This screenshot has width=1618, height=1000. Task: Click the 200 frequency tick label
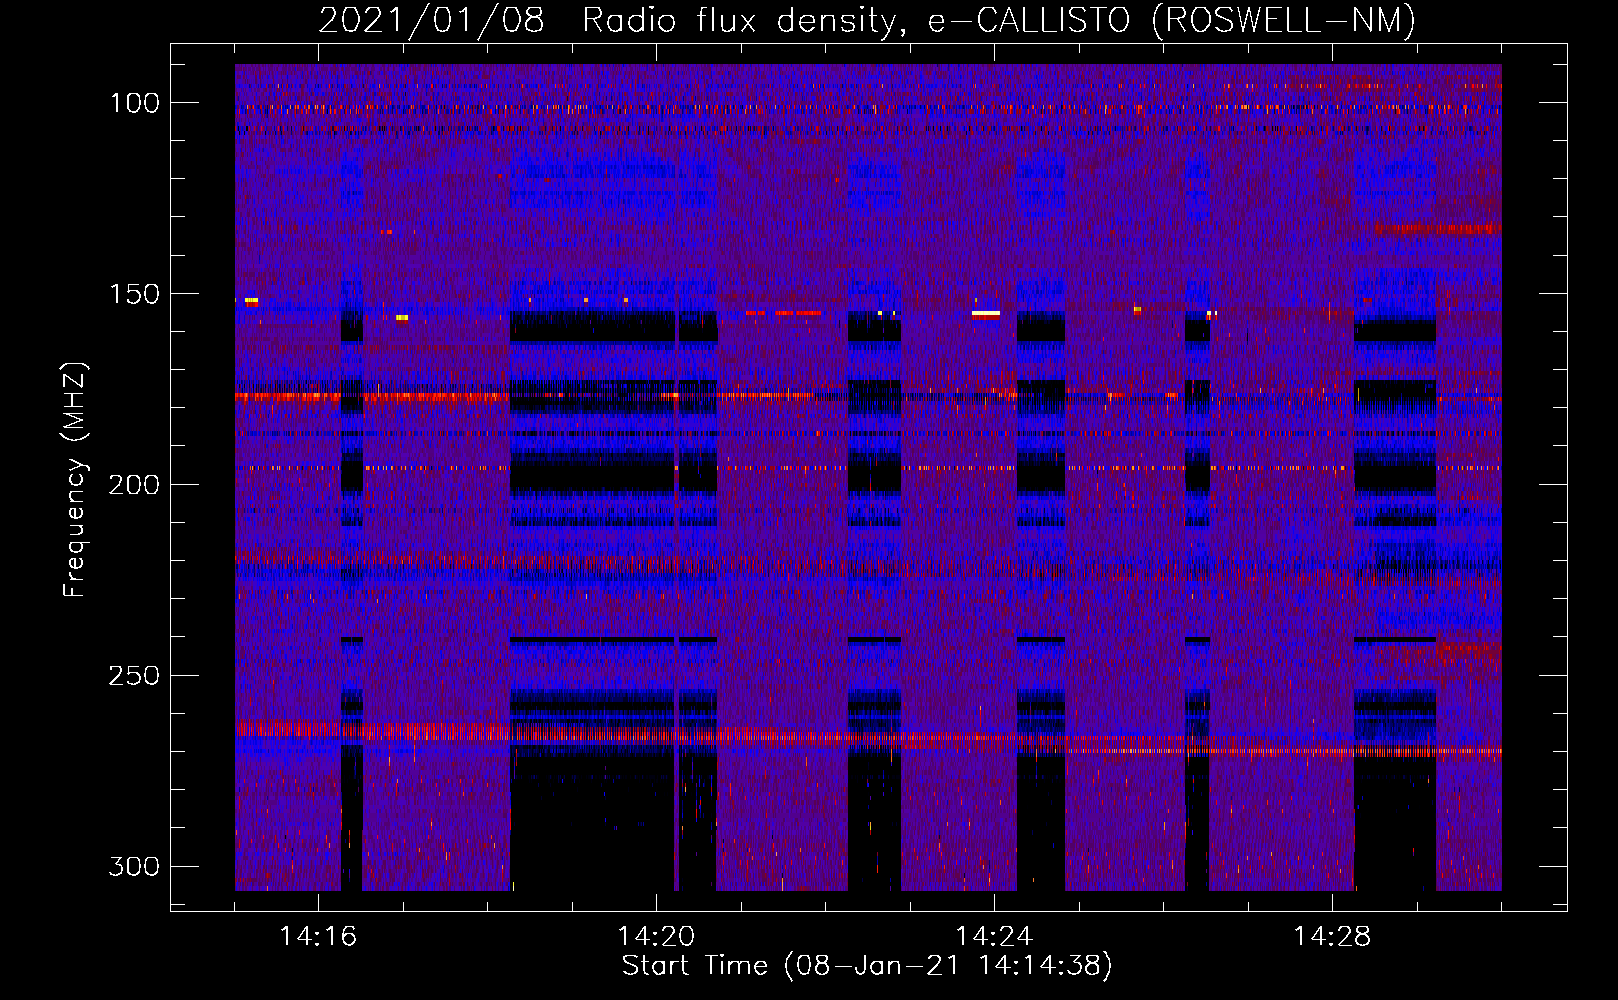[x=135, y=485]
